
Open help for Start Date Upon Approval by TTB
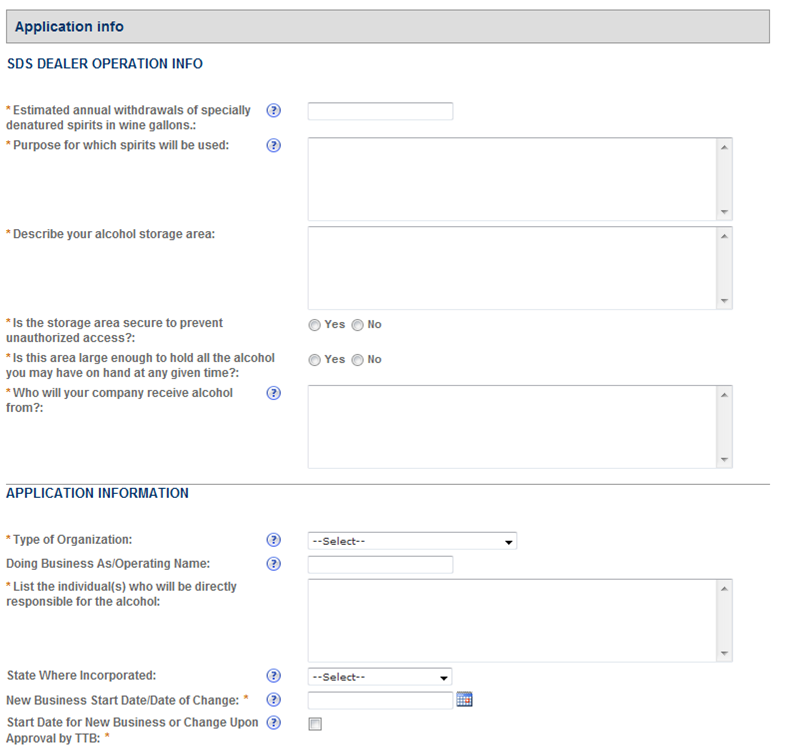coord(273,723)
